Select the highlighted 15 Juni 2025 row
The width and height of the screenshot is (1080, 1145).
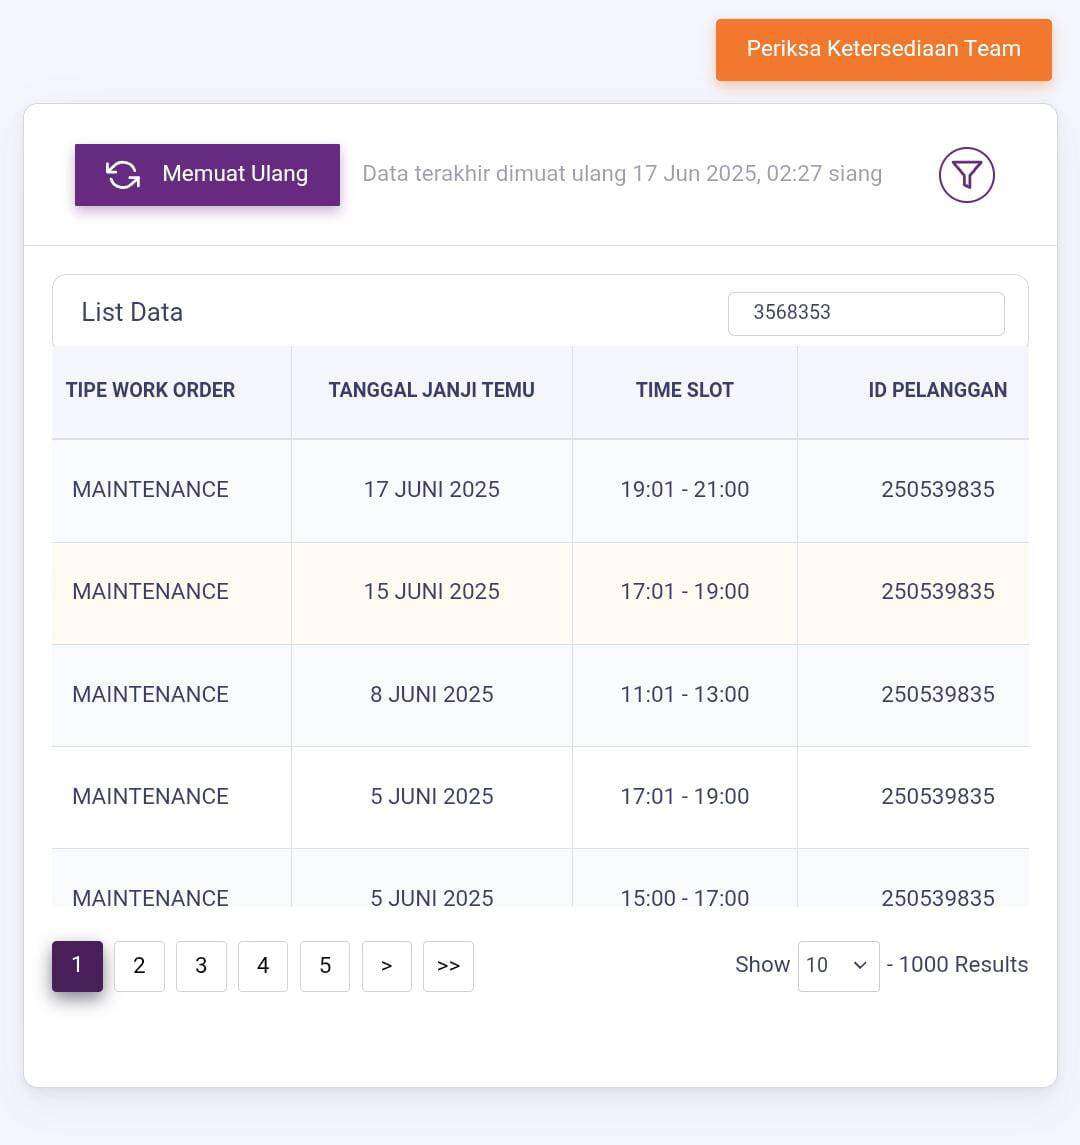(x=540, y=593)
